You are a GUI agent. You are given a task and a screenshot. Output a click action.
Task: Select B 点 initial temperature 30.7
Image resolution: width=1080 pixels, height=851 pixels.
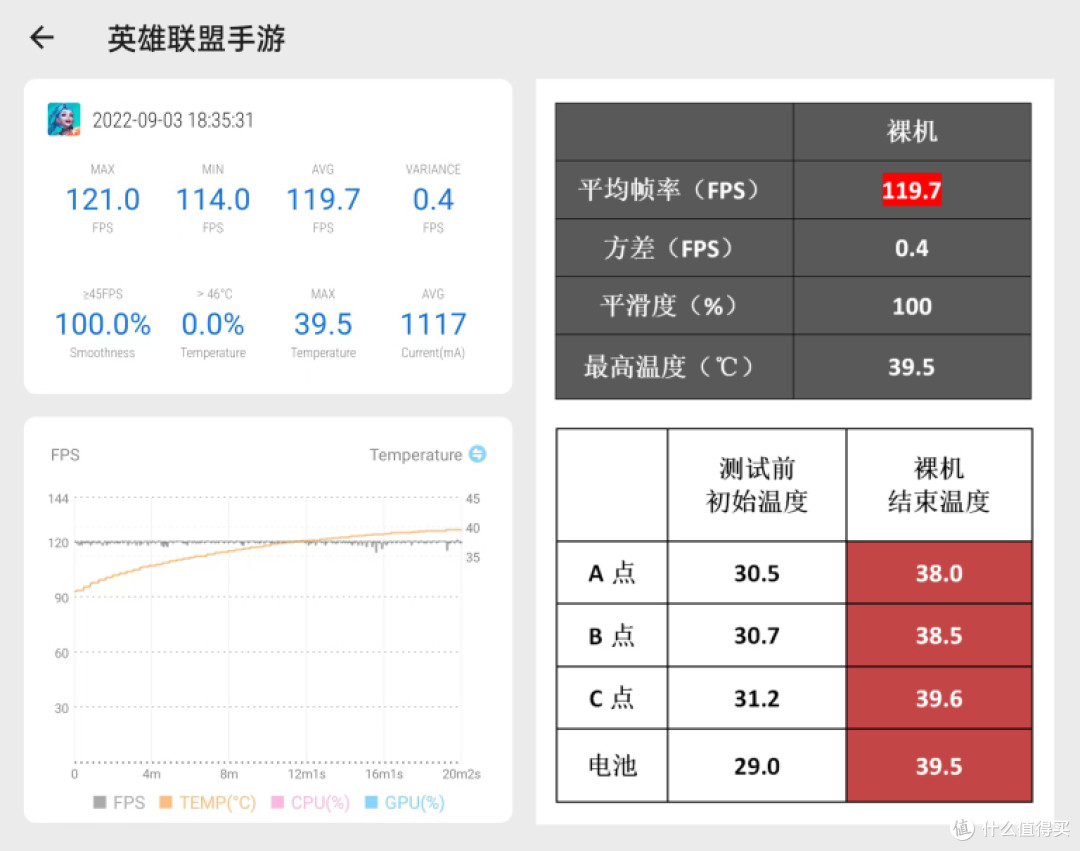[757, 635]
